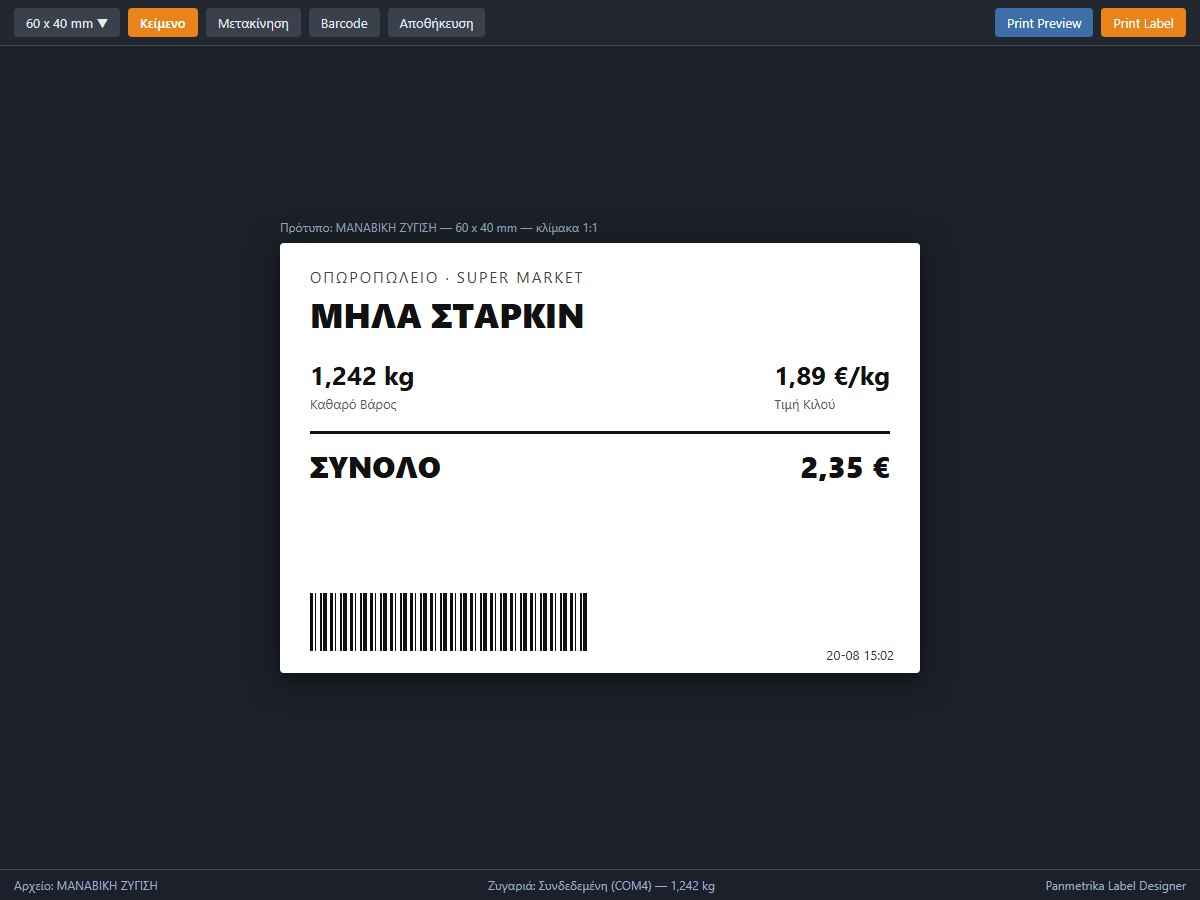Screen dimensions: 1200x900
Task: Select the ΟΠΩΡΟΠΩΛΕΙΟ · SUPER MARKET header
Action: coord(446,278)
